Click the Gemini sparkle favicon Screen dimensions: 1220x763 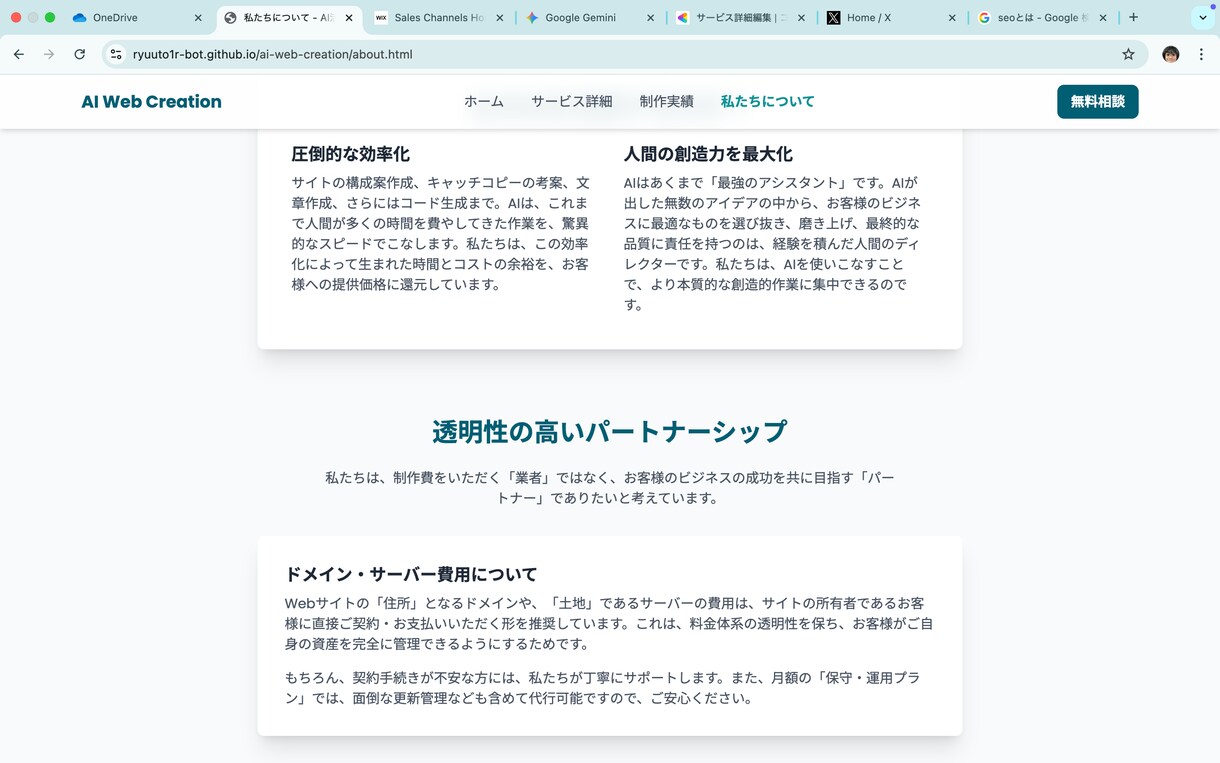[532, 18]
